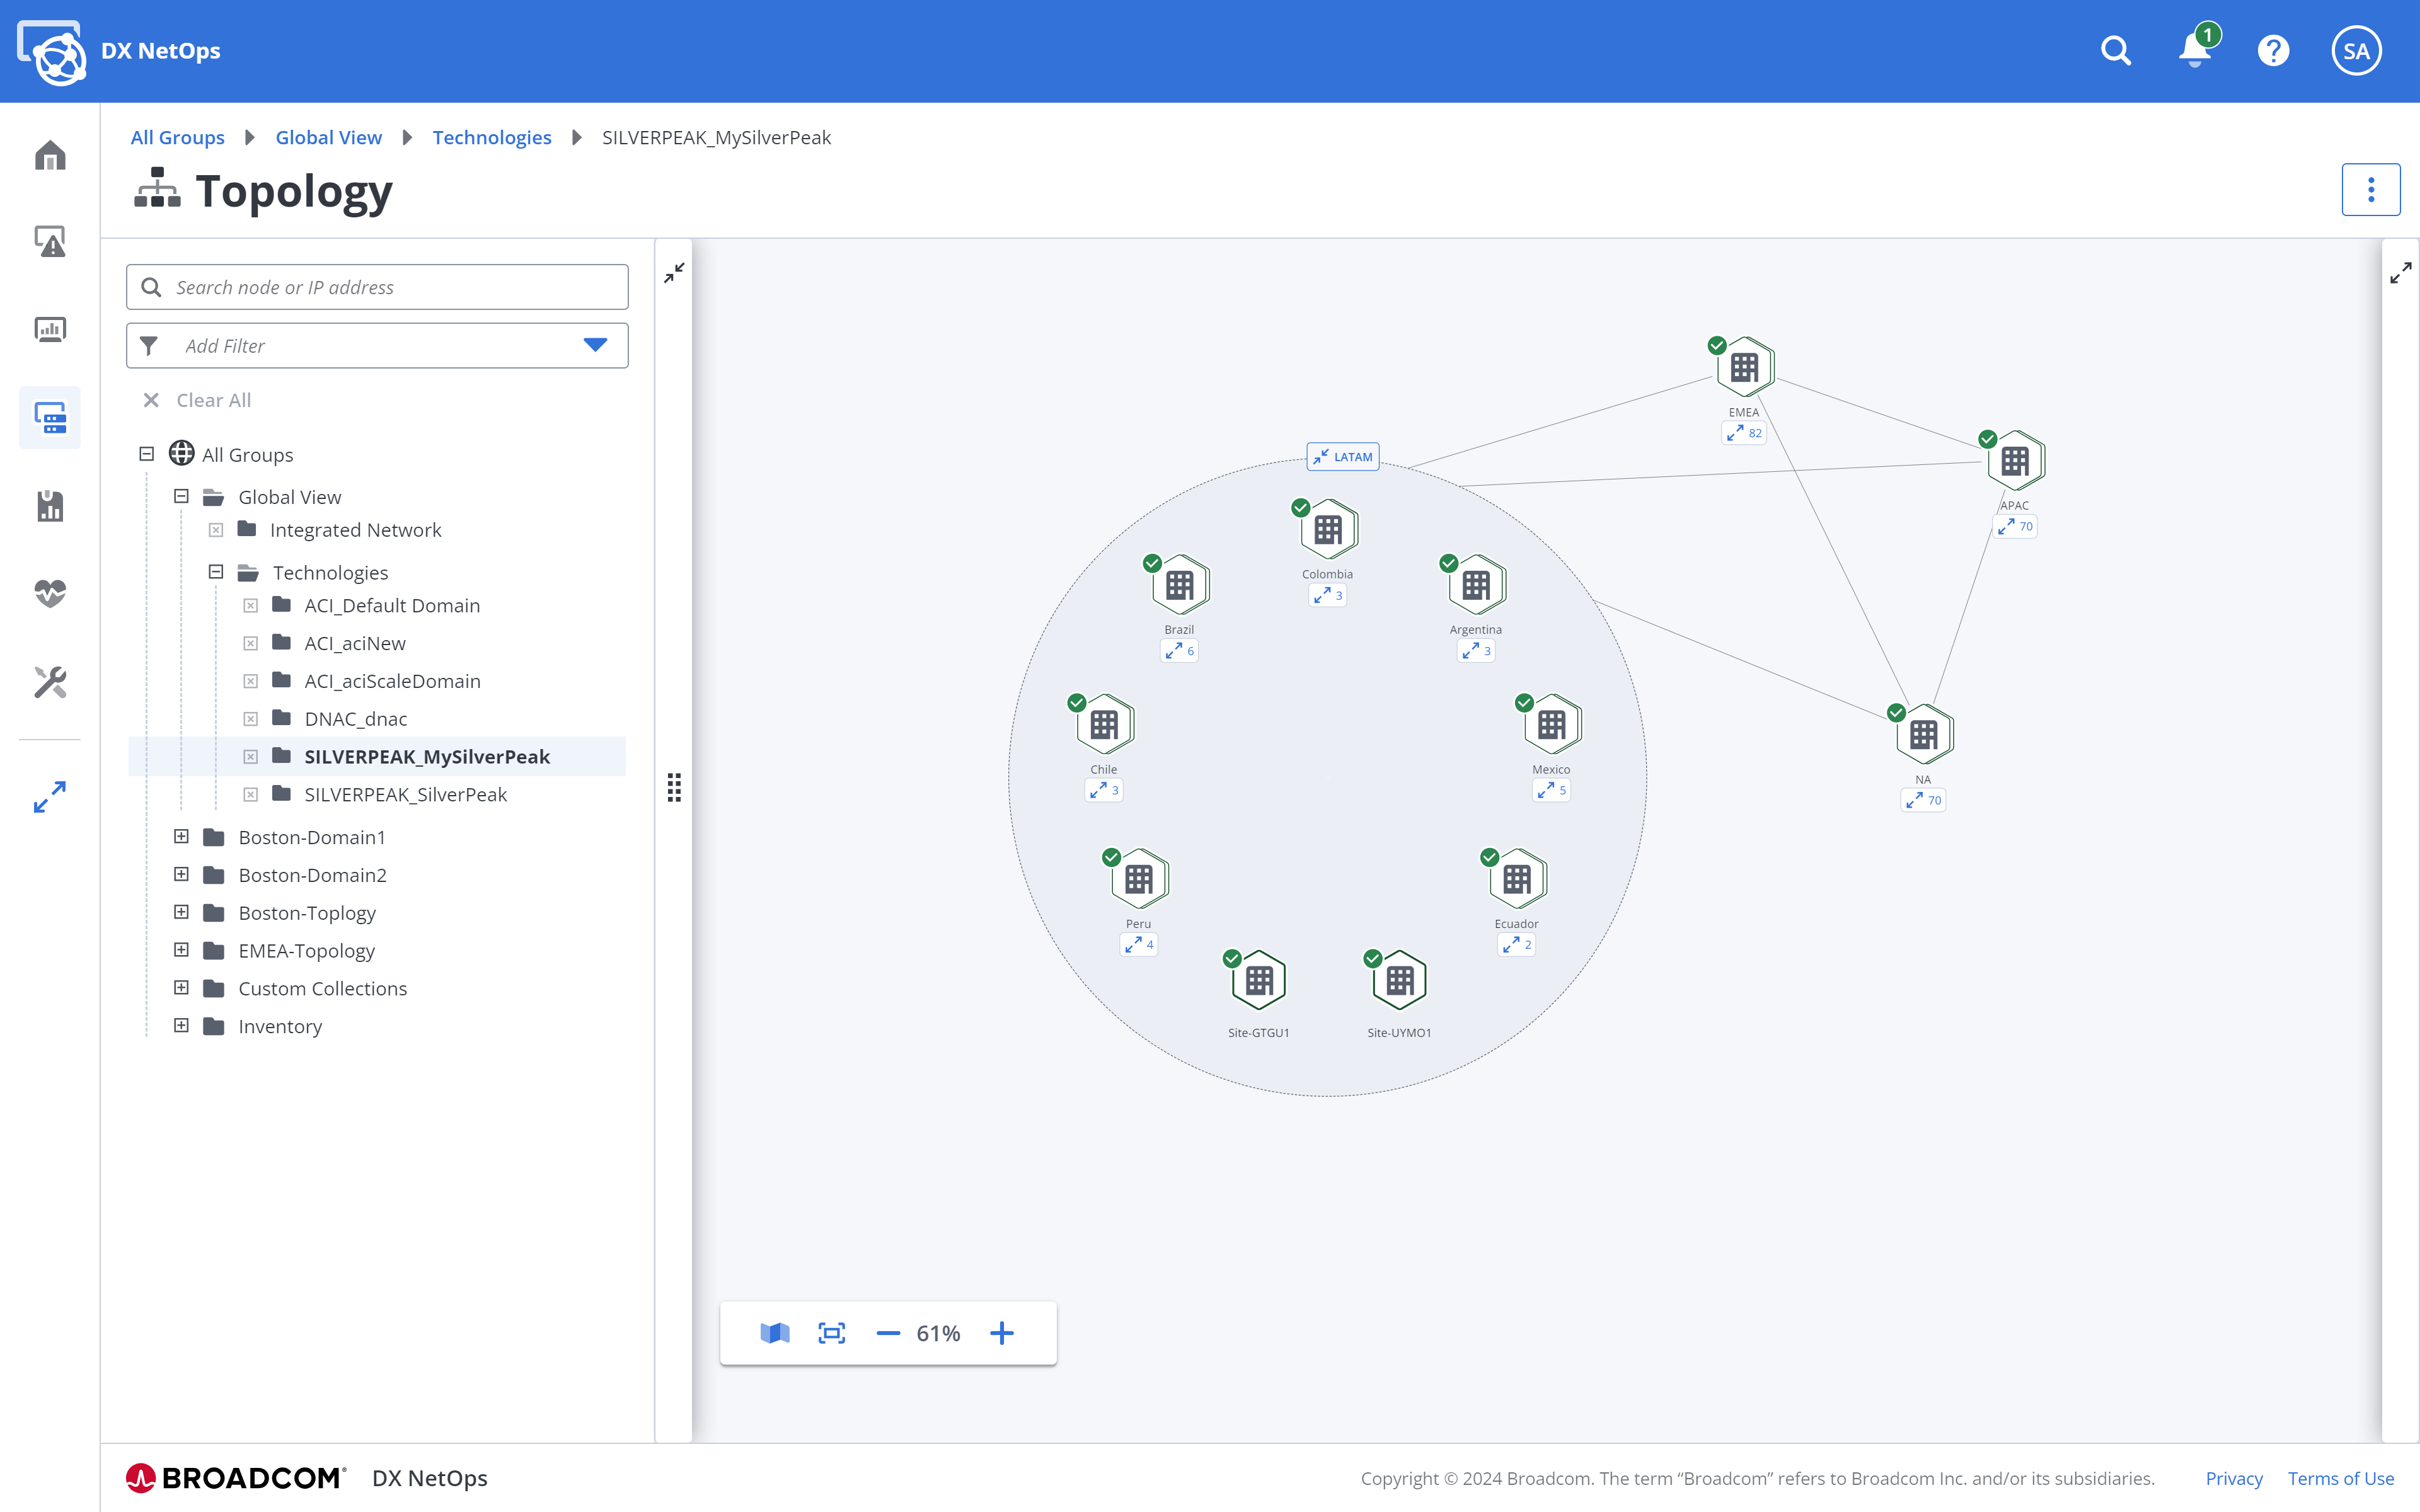Select ACI_Default Domain in tree

(x=392, y=605)
